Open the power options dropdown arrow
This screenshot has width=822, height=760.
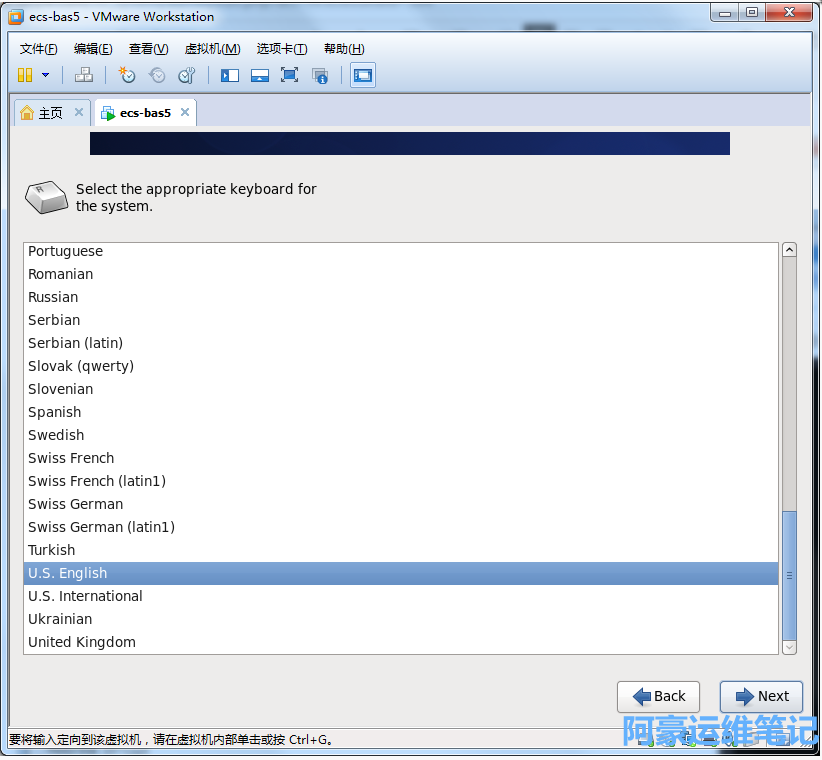tap(45, 75)
